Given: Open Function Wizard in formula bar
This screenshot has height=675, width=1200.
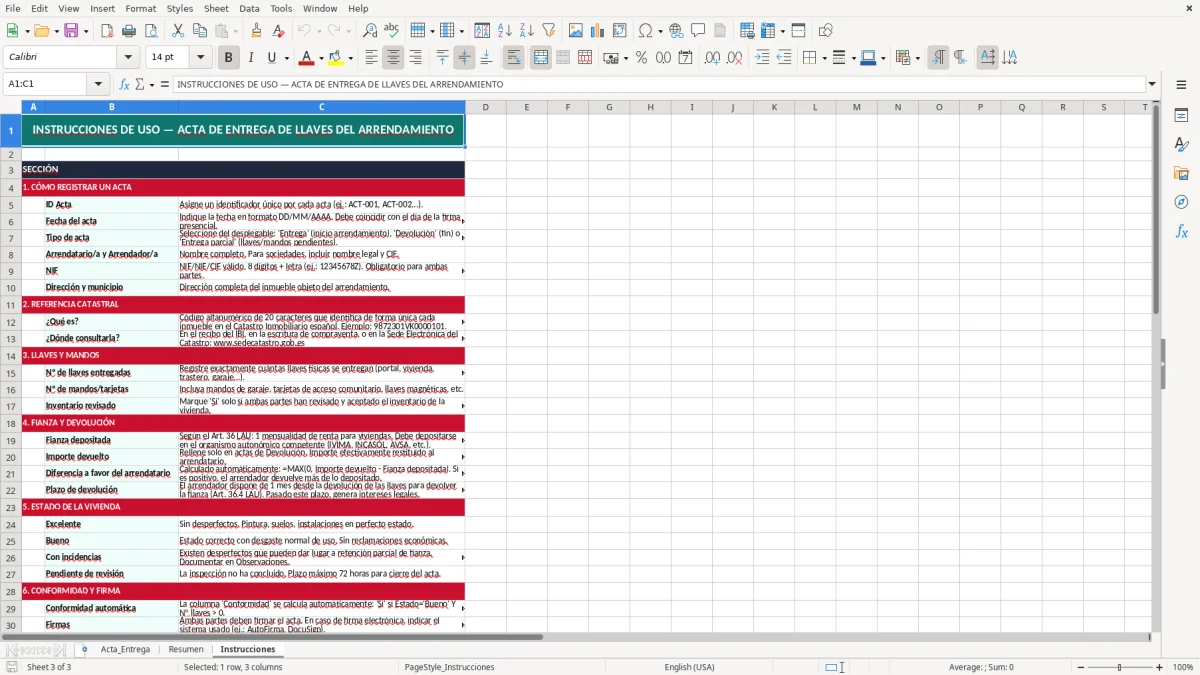Looking at the screenshot, I should (x=125, y=84).
